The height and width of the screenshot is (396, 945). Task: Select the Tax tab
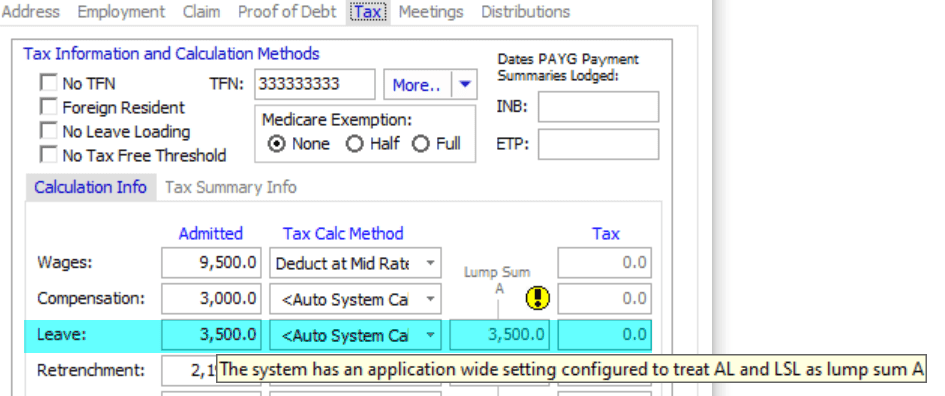point(368,11)
